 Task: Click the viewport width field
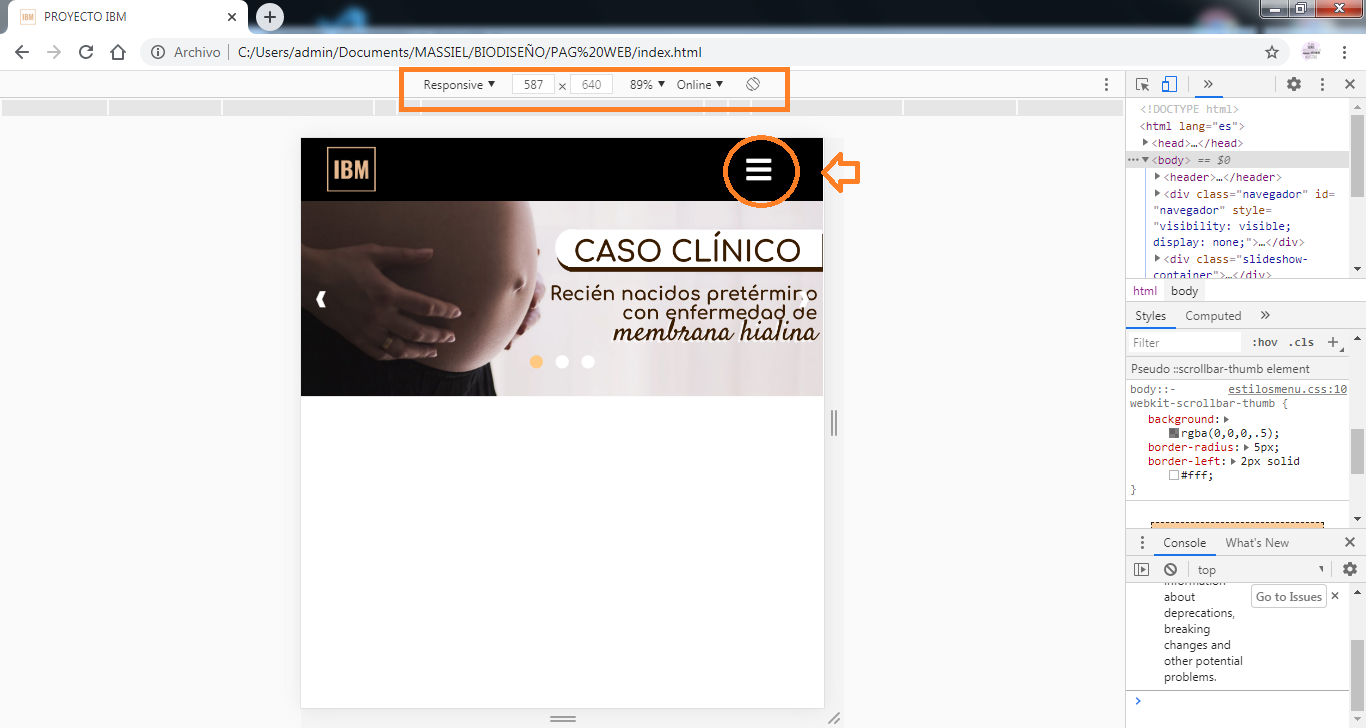coord(533,85)
